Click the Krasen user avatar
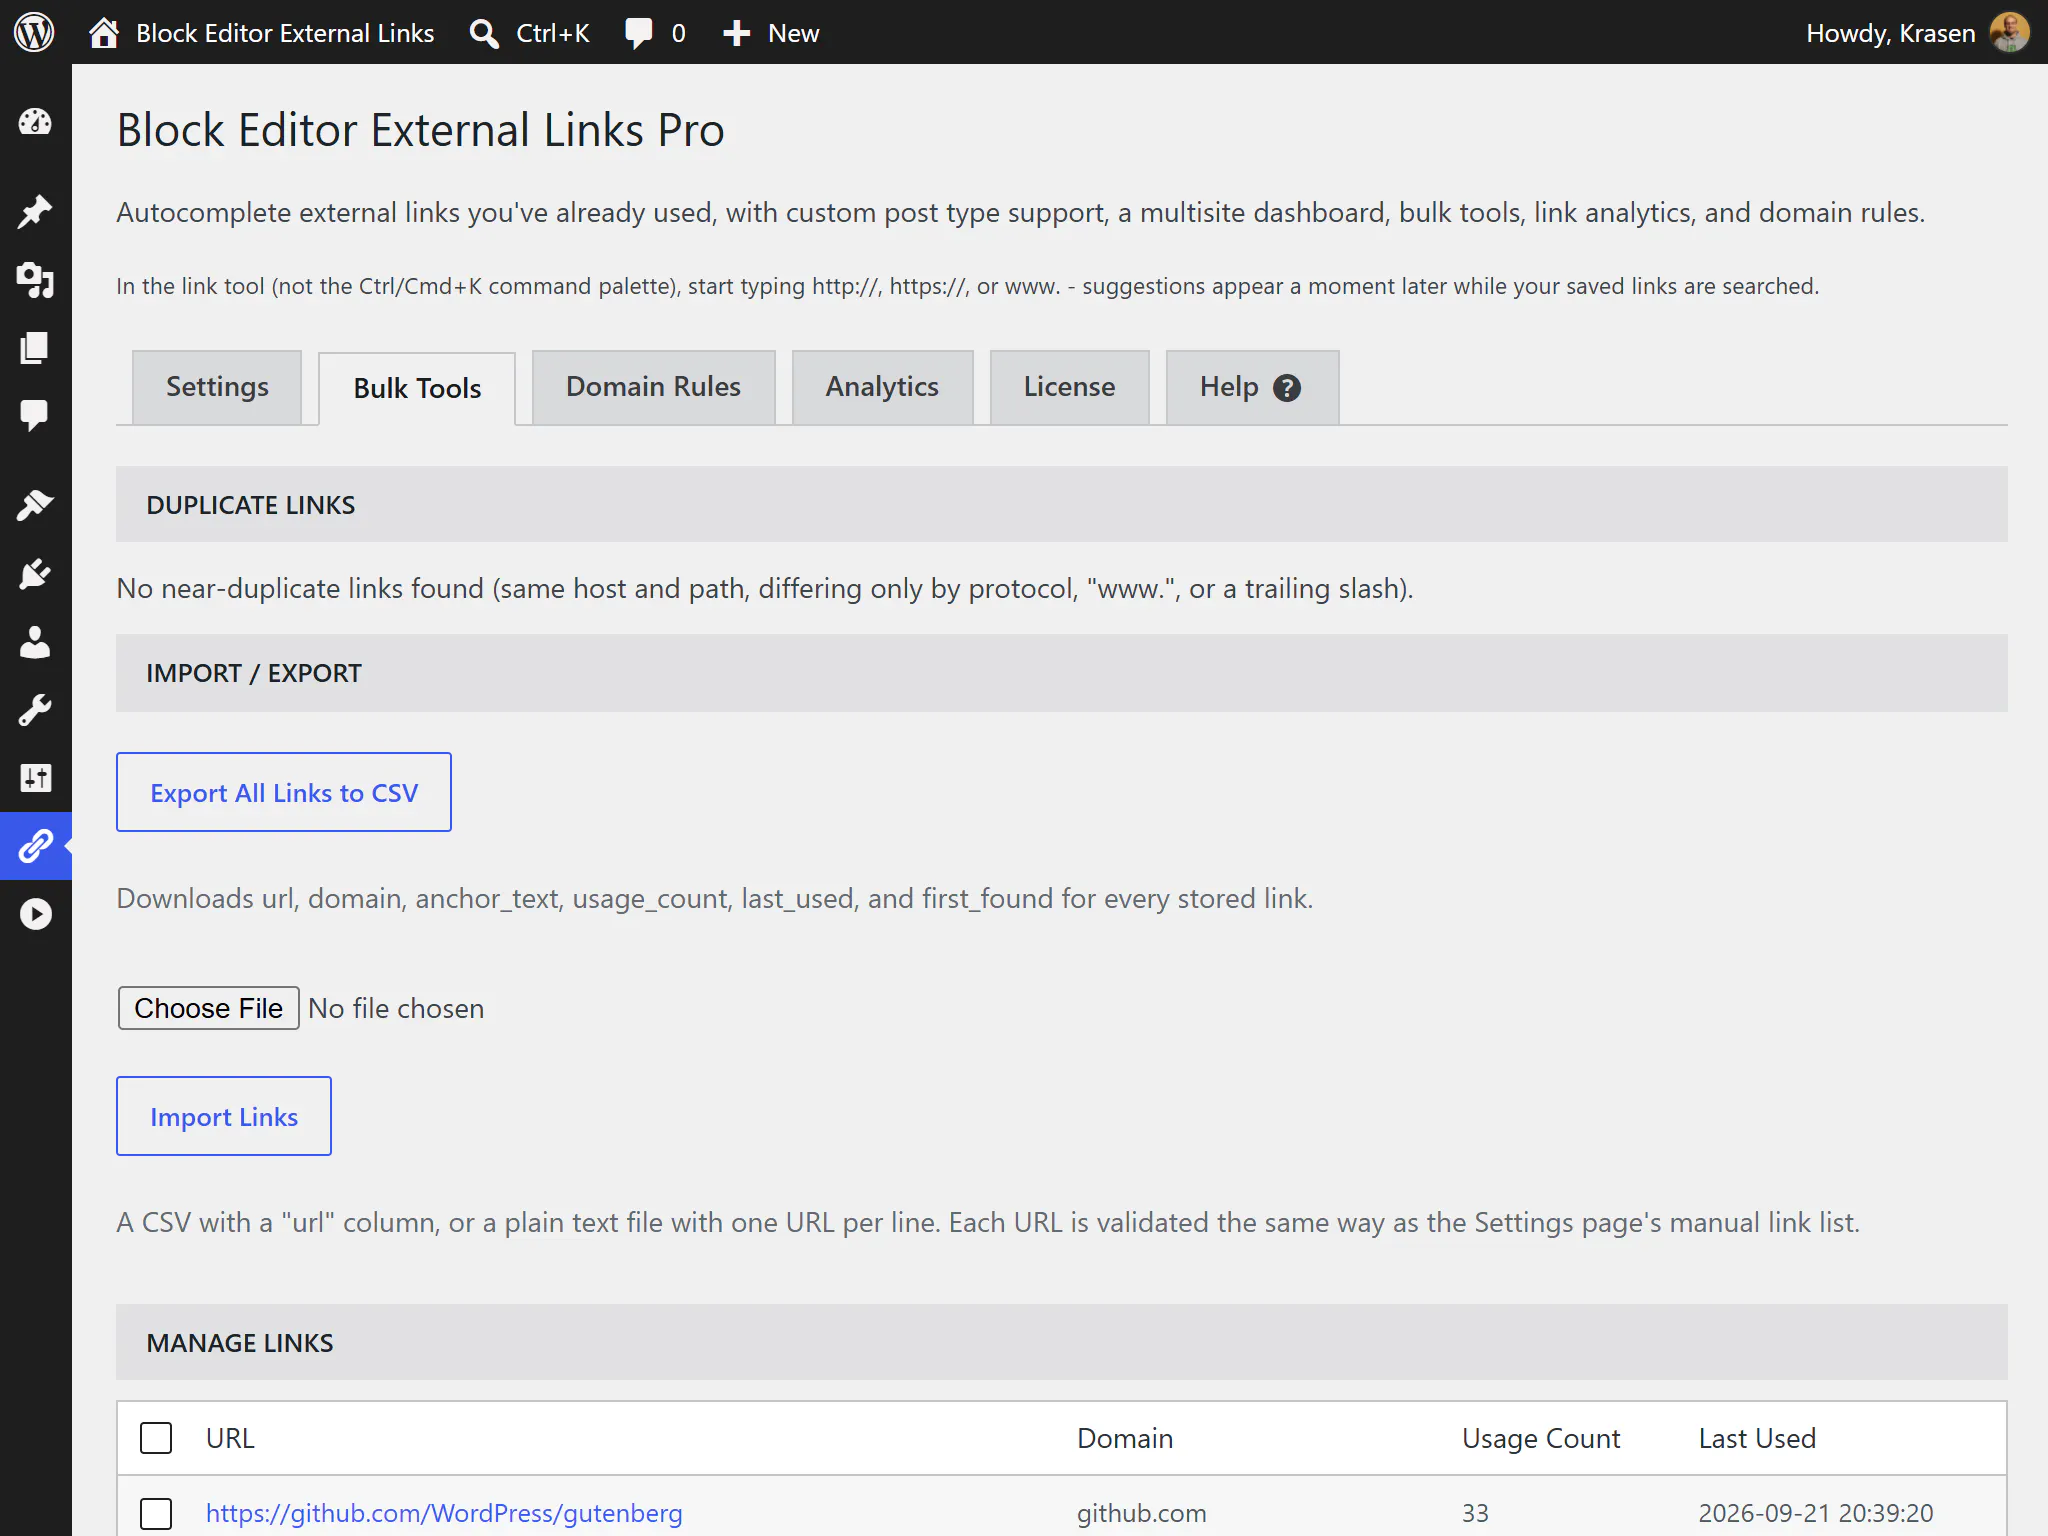Screen dimensions: 2048x1536 click(x=2009, y=33)
